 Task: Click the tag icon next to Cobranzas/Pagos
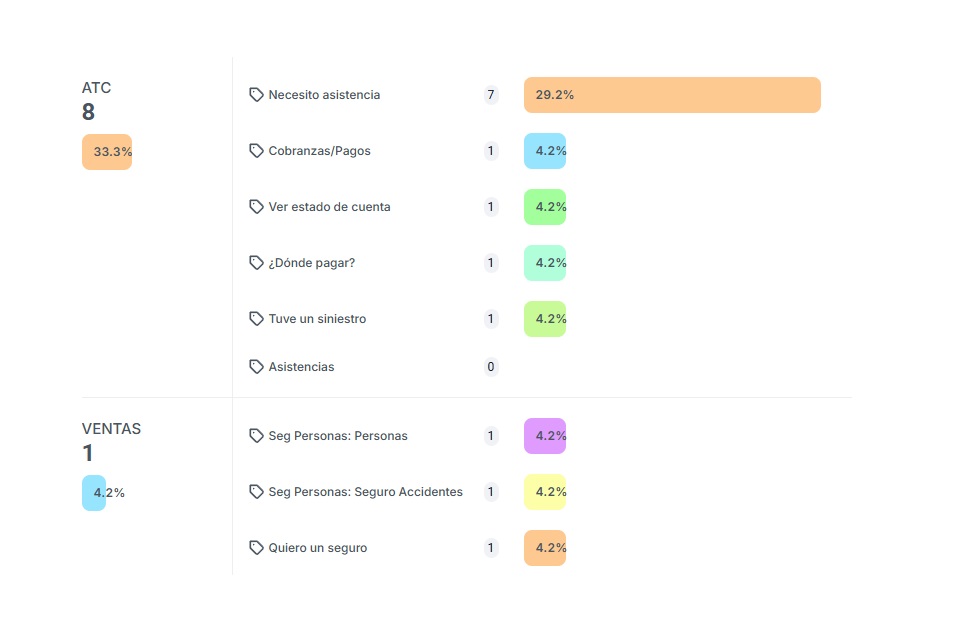tap(256, 151)
